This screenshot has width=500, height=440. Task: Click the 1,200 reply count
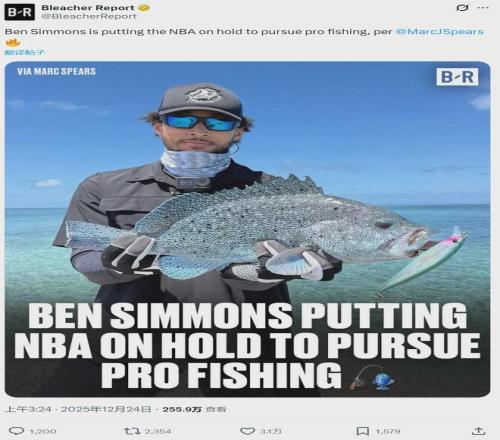[42, 432]
